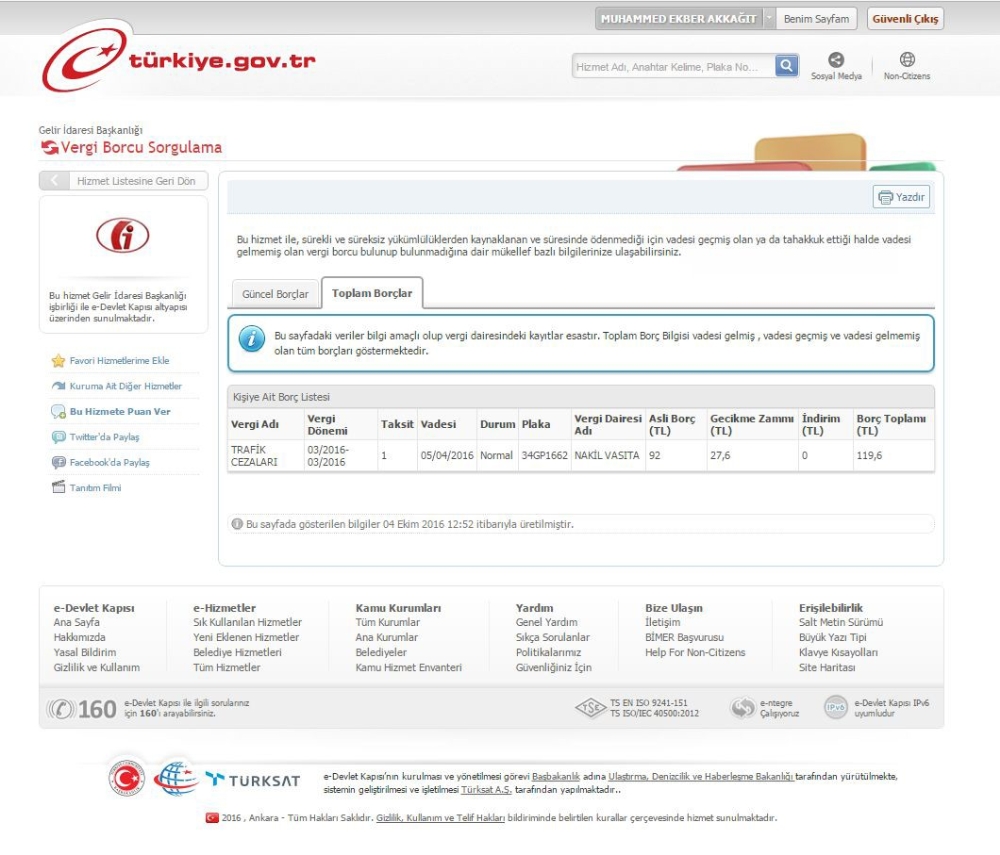1000x855 pixels.
Task: Click the star icon for Favori Hizmetlerime Ekle
Action: (59, 361)
